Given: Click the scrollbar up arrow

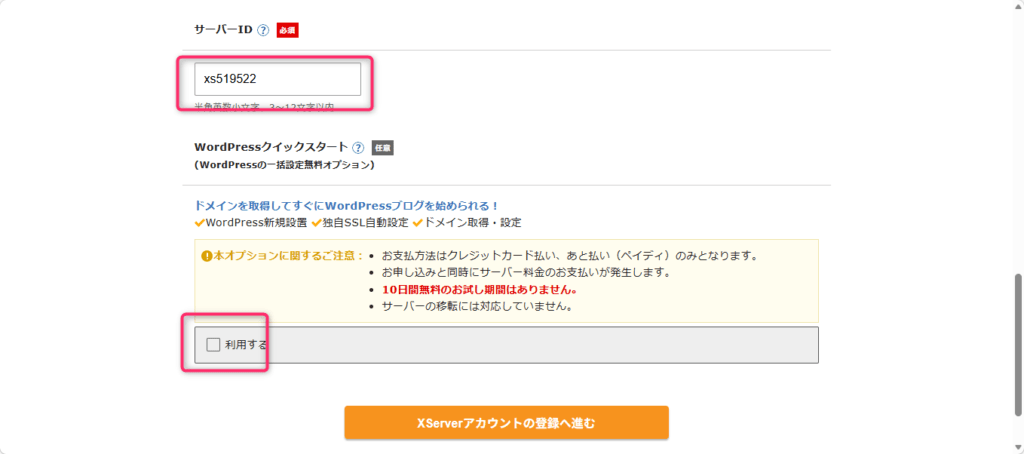Looking at the screenshot, I should (x=1016, y=8).
